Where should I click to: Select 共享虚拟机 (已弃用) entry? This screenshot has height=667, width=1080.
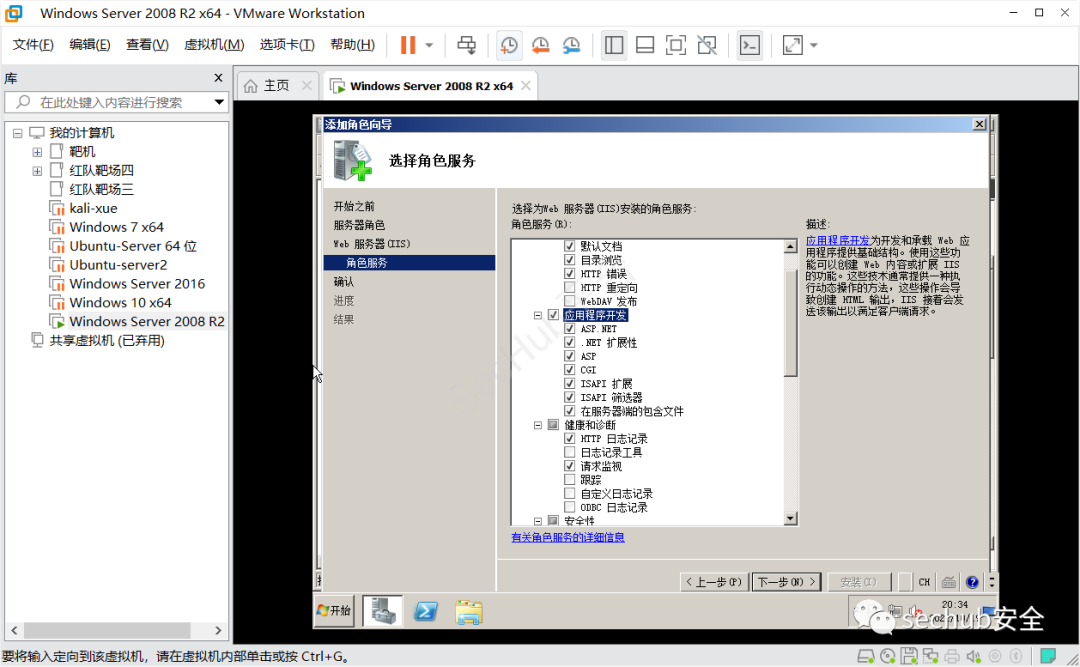(107, 340)
